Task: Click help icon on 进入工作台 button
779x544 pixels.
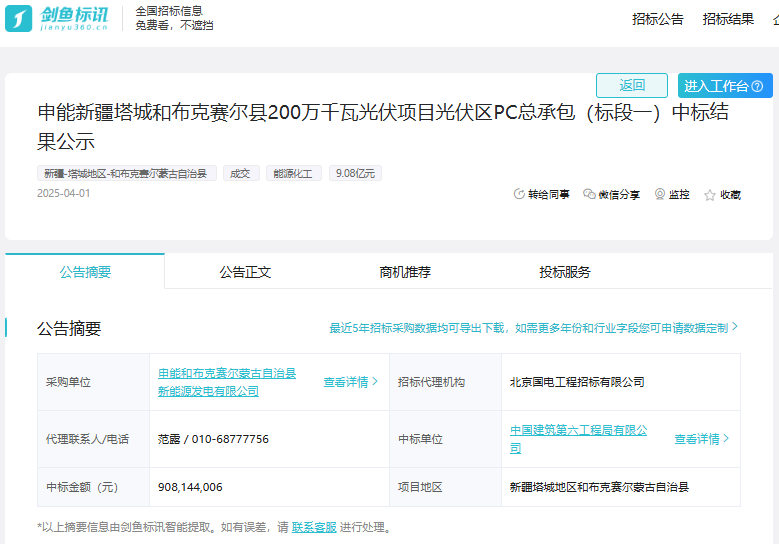Action: click(758, 86)
